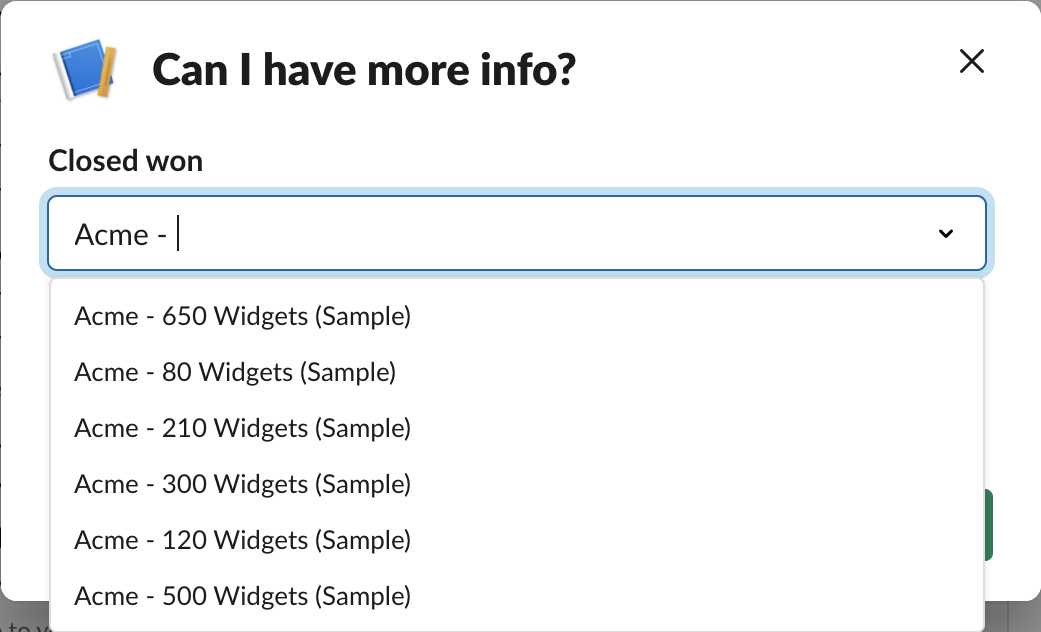Choose "Acme - 300 Widgets (Sample)"
The height and width of the screenshot is (632, 1041).
pos(242,483)
